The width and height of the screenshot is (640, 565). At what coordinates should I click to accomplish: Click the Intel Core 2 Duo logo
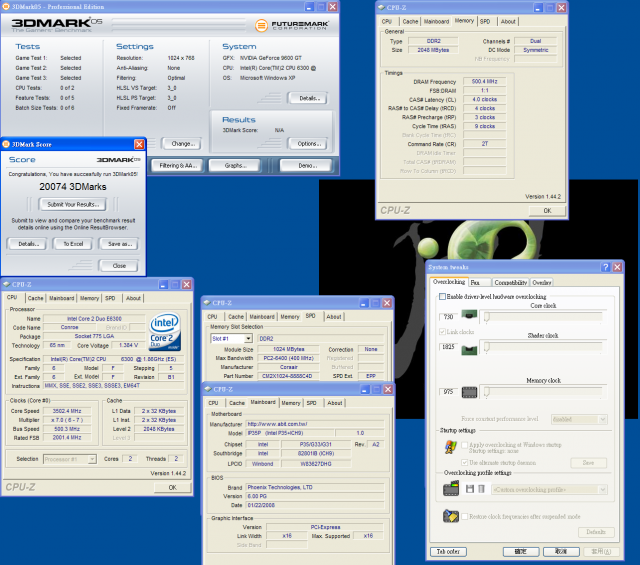[x=164, y=331]
